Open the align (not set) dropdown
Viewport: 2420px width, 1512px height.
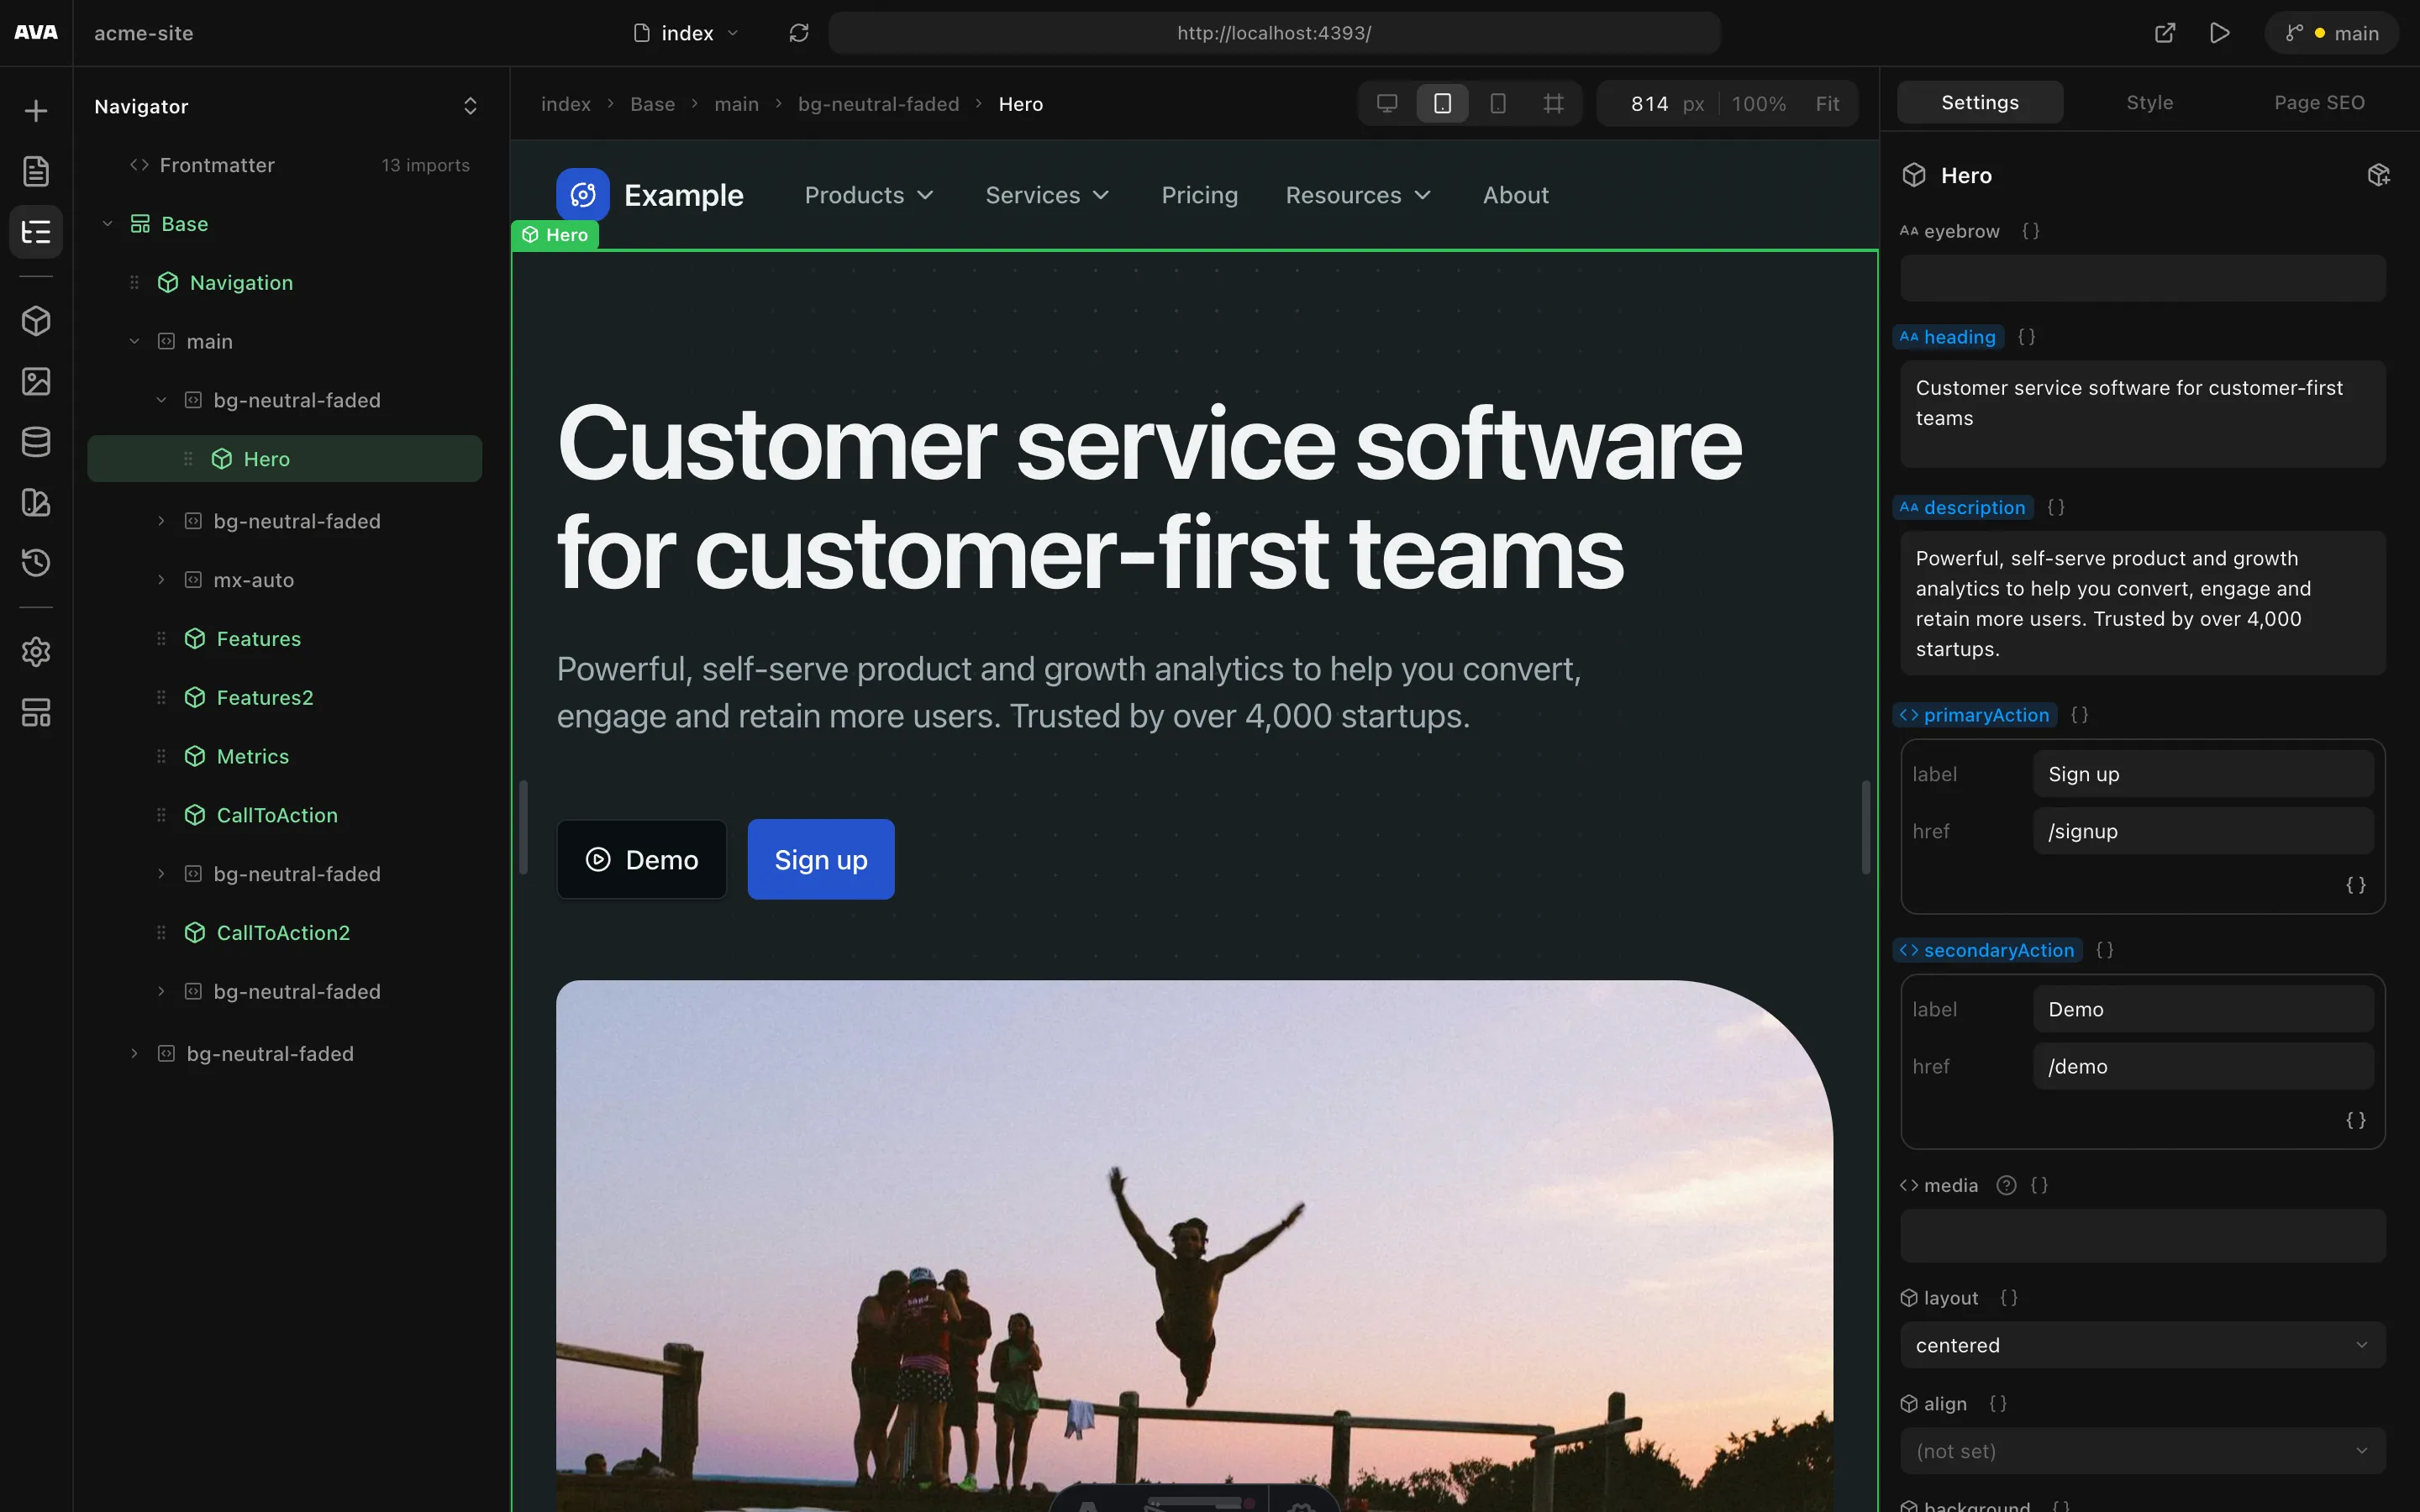2142,1451
